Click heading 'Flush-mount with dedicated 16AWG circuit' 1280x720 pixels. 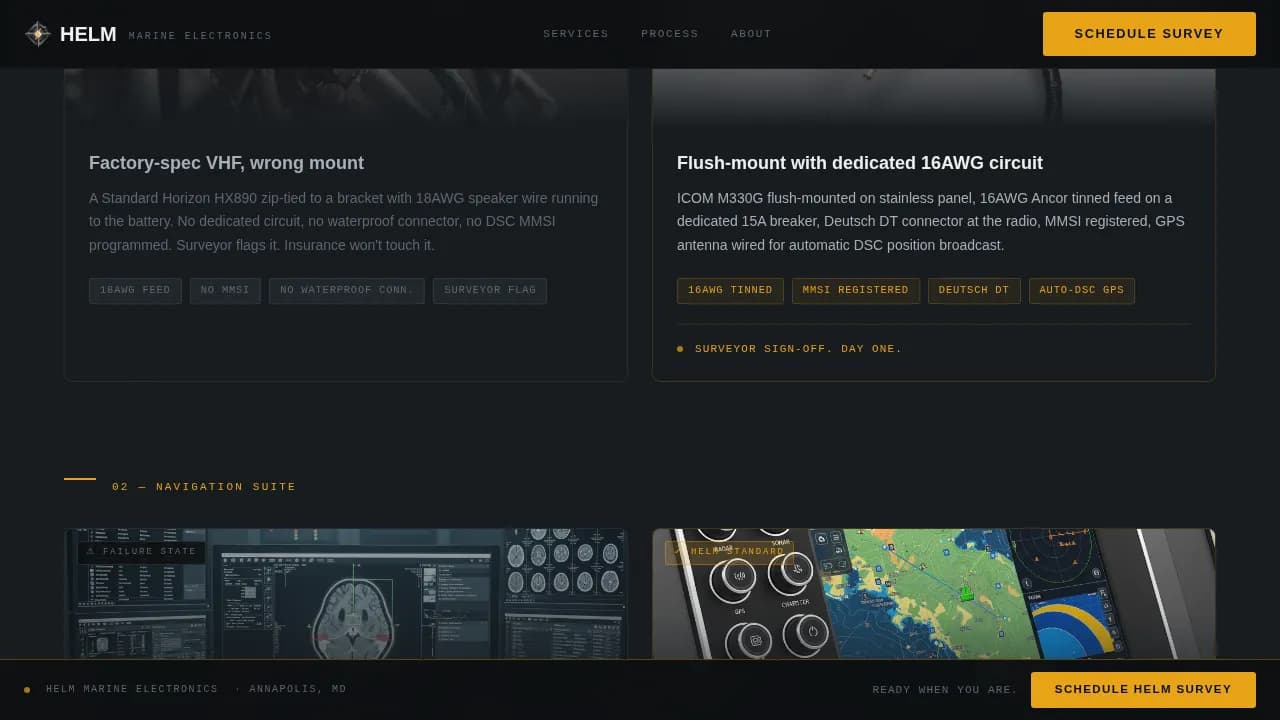click(860, 163)
